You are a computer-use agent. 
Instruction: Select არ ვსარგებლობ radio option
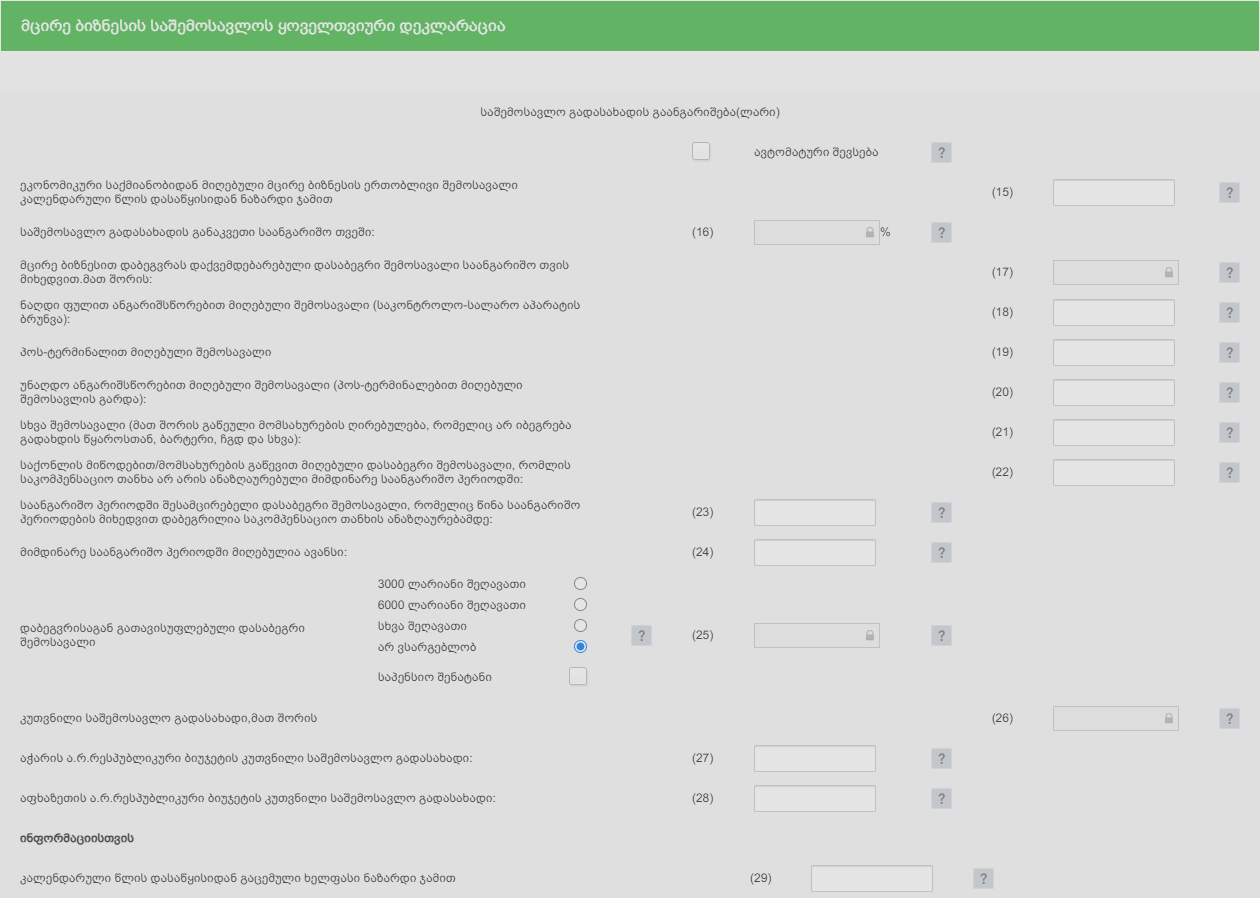(x=580, y=646)
